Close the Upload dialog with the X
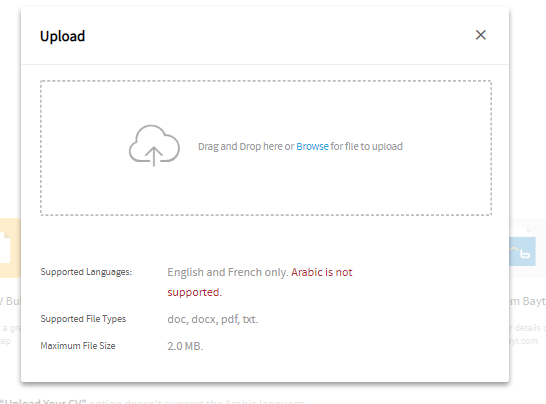Image resolution: width=546 pixels, height=404 pixels. [481, 35]
